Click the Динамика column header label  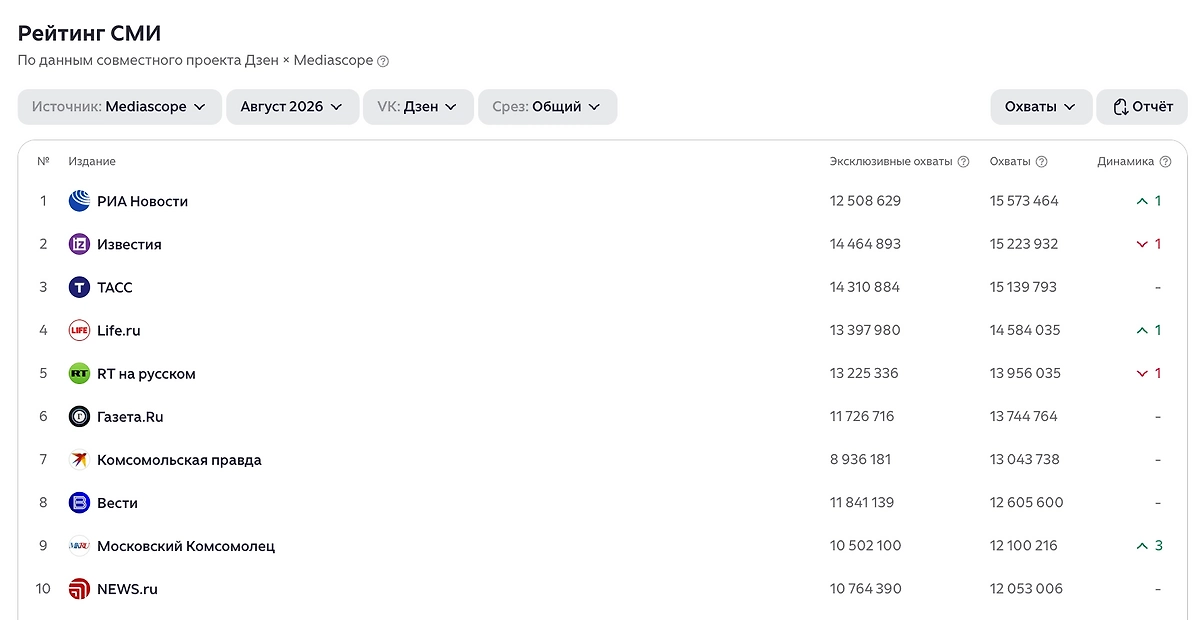click(x=1125, y=162)
